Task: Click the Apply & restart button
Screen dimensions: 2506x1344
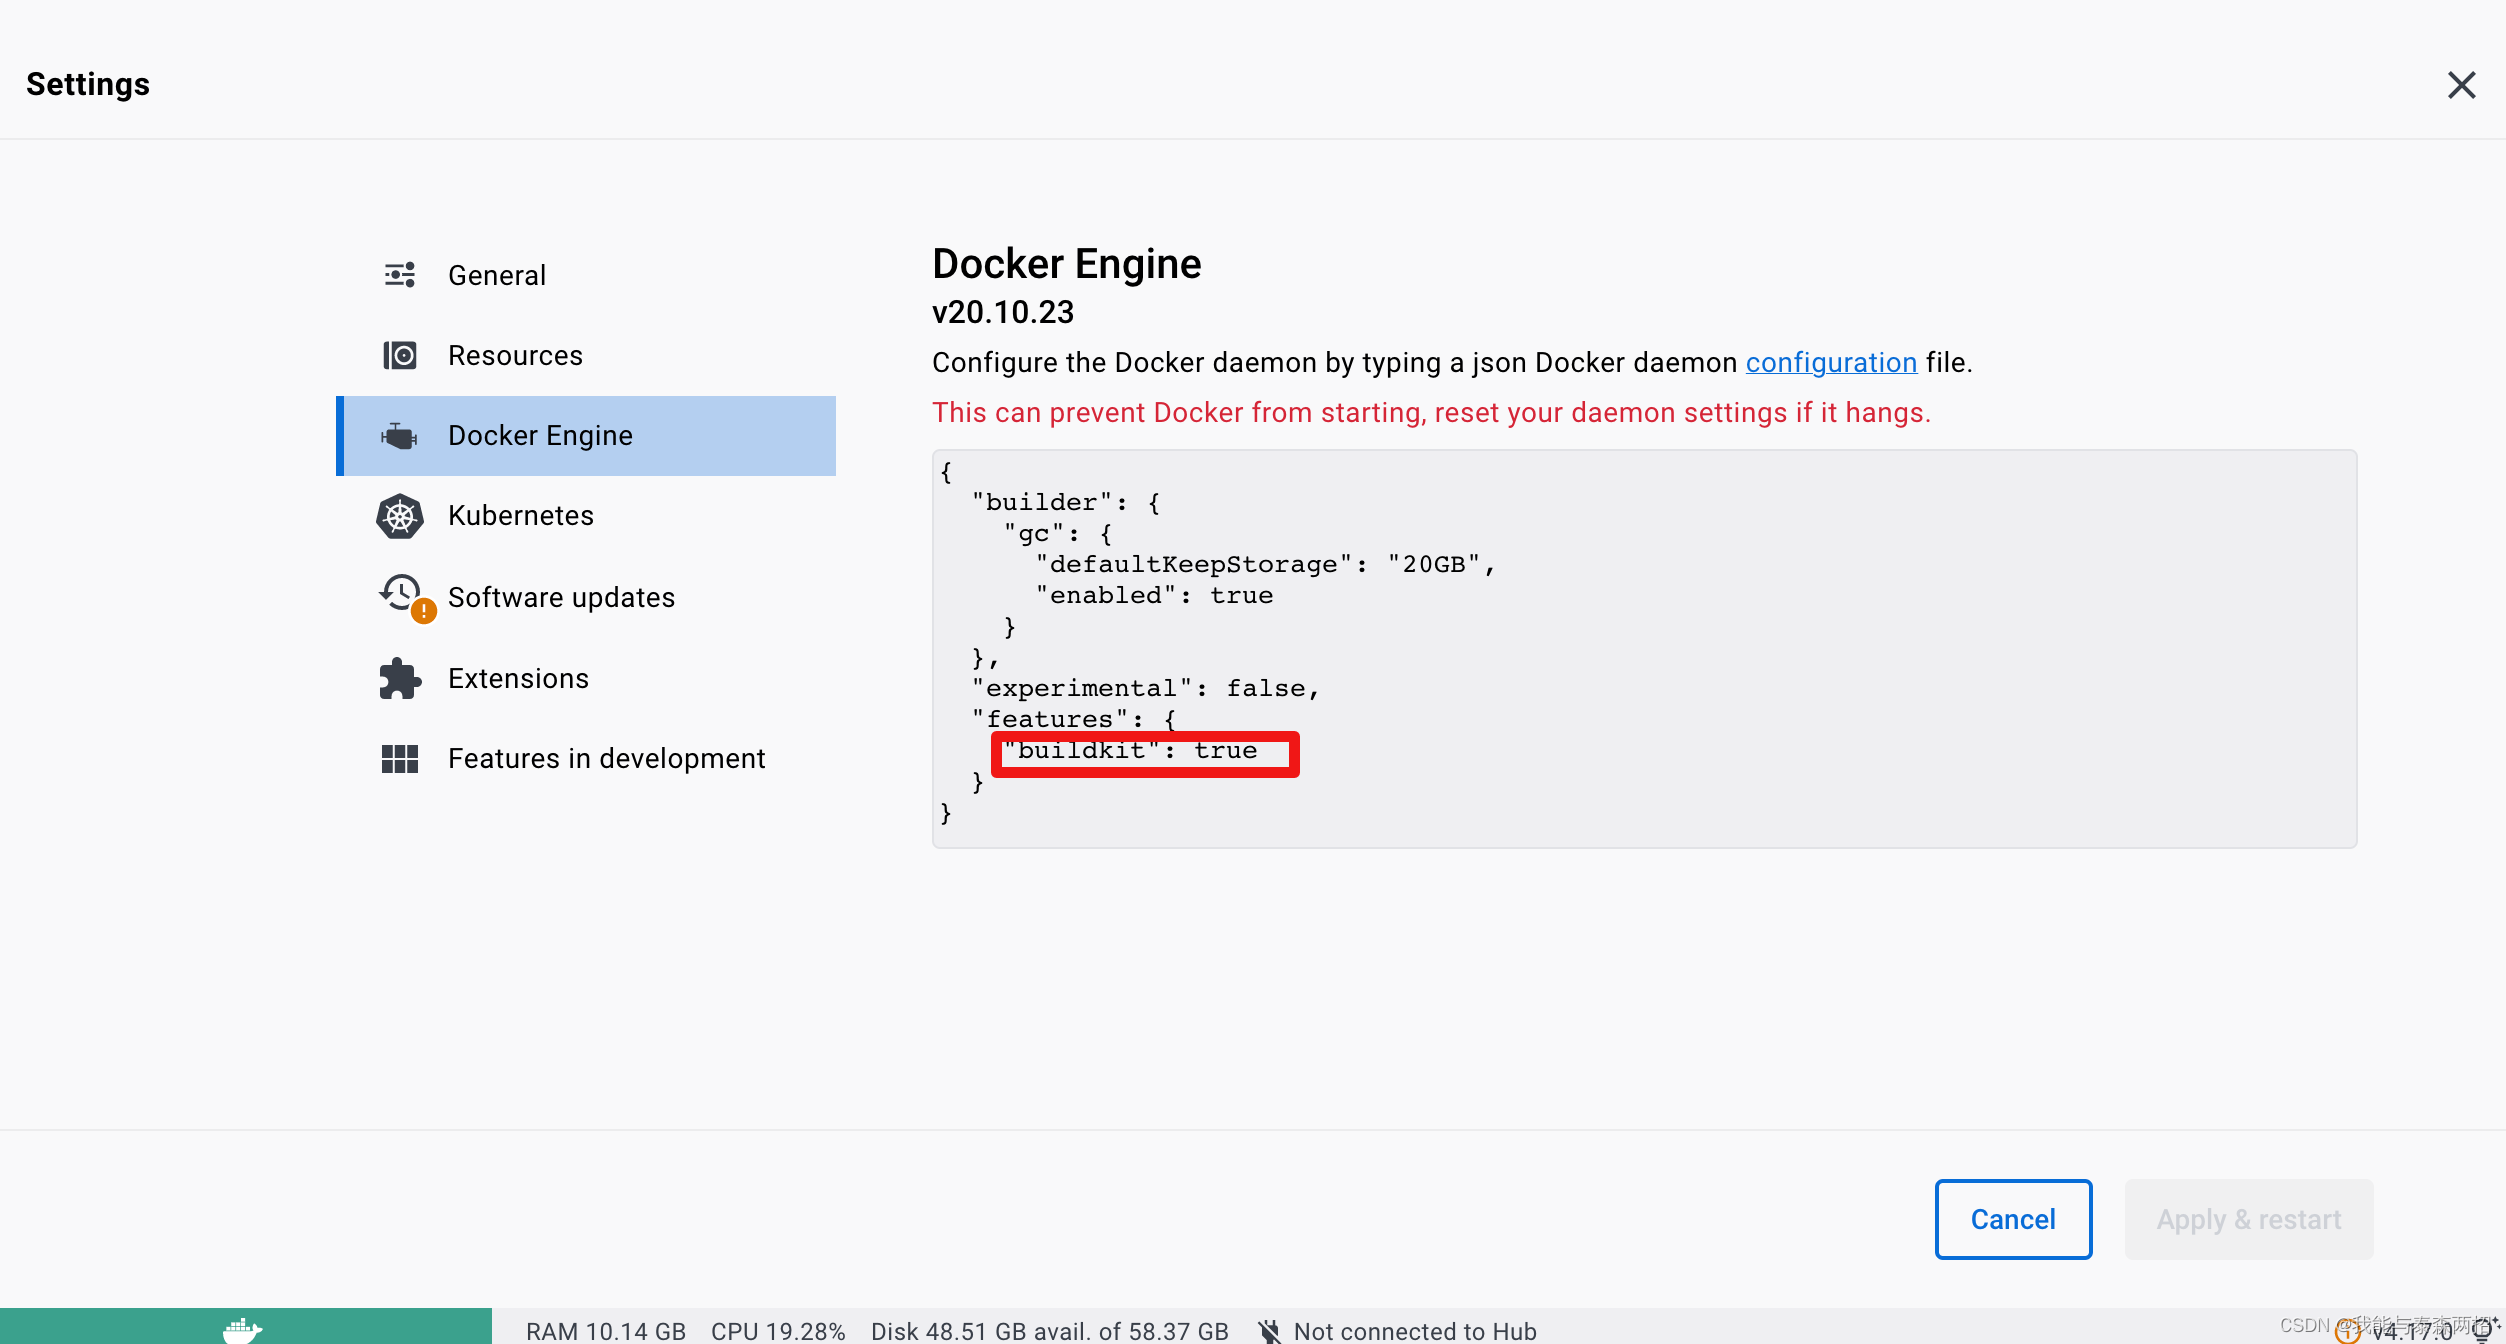Action: (2248, 1219)
